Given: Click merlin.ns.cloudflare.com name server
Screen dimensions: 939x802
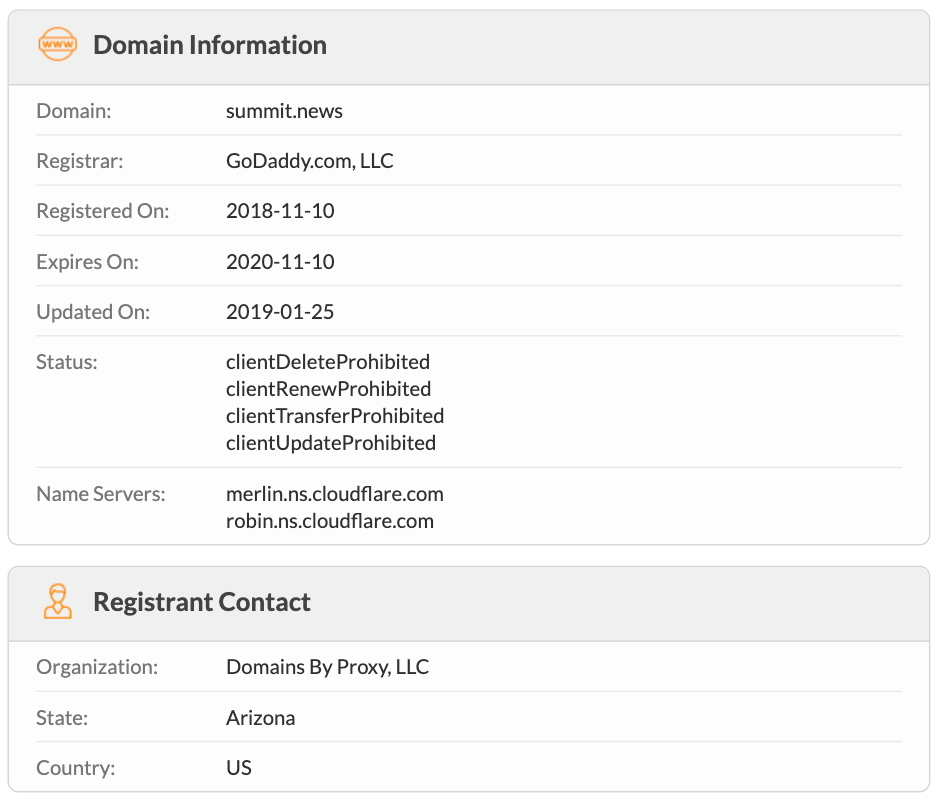Looking at the screenshot, I should point(335,494).
